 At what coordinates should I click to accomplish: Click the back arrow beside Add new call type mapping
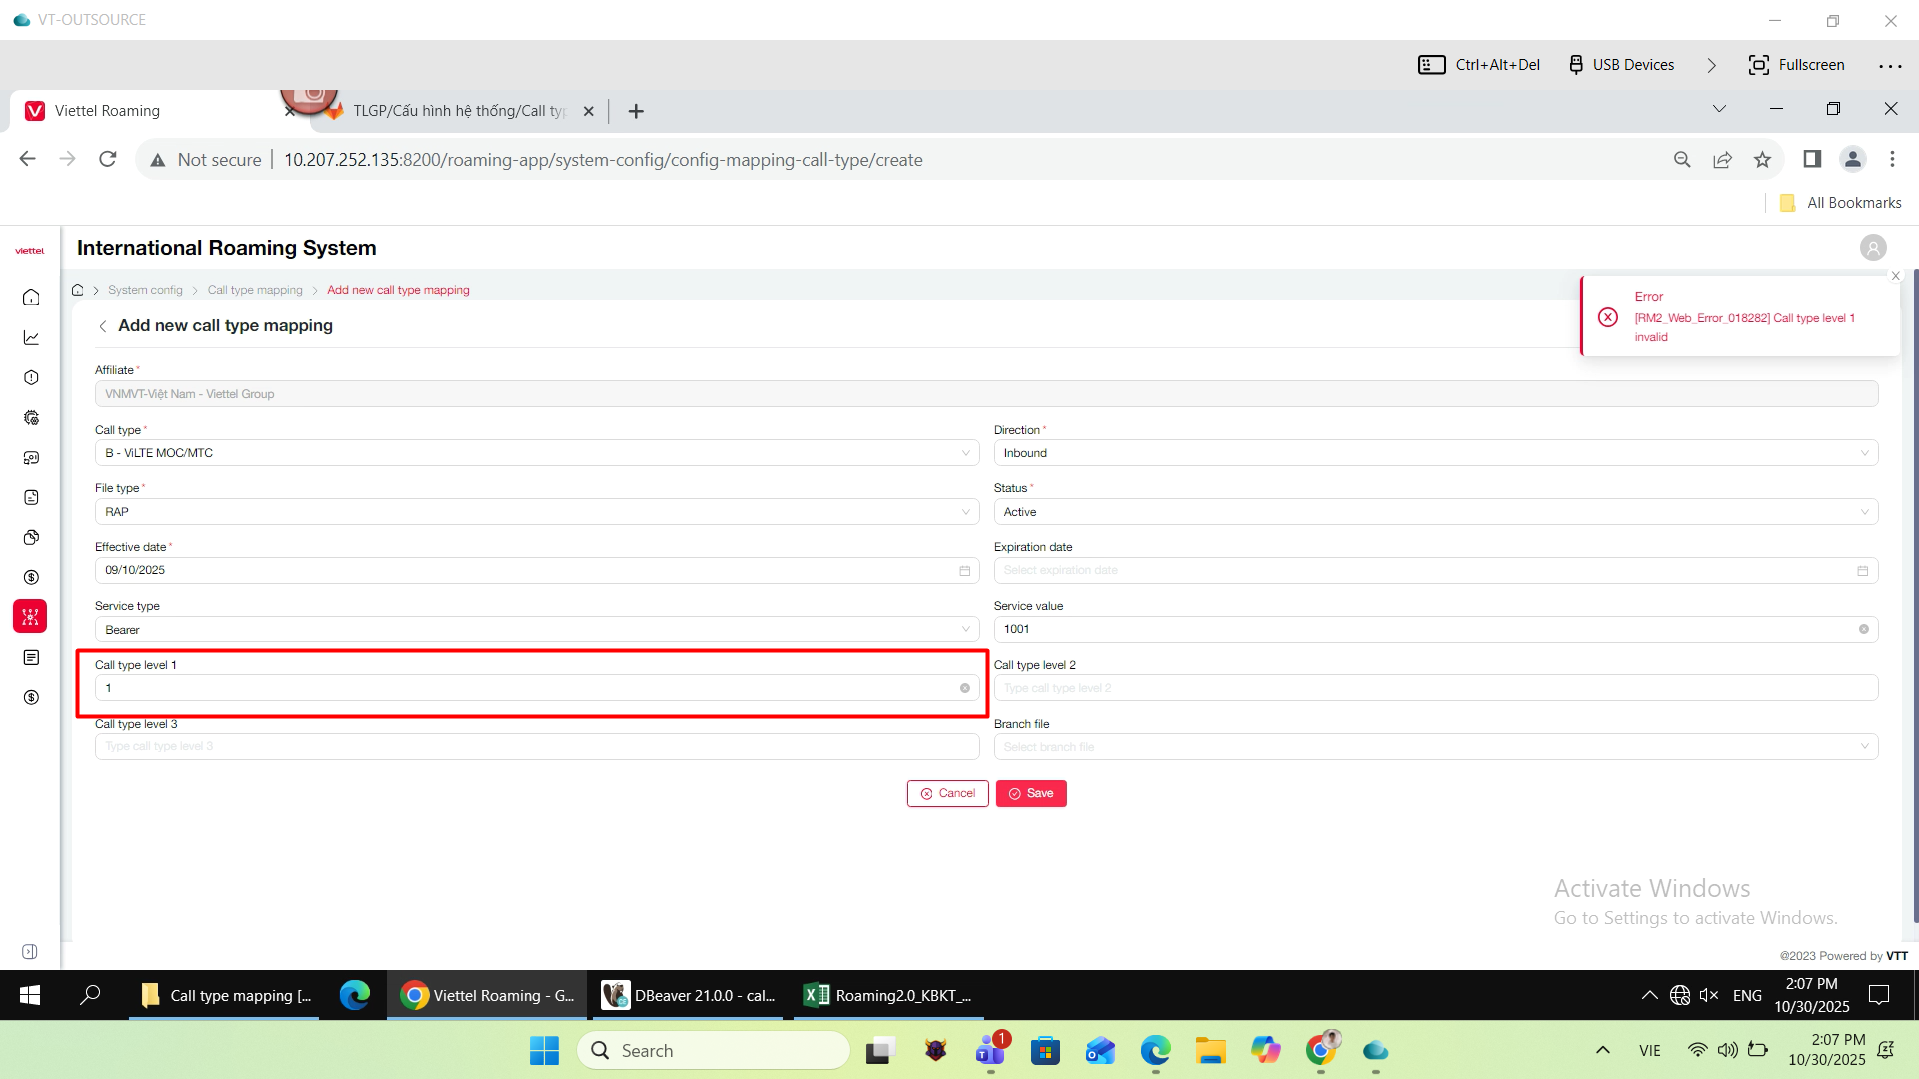coord(102,326)
